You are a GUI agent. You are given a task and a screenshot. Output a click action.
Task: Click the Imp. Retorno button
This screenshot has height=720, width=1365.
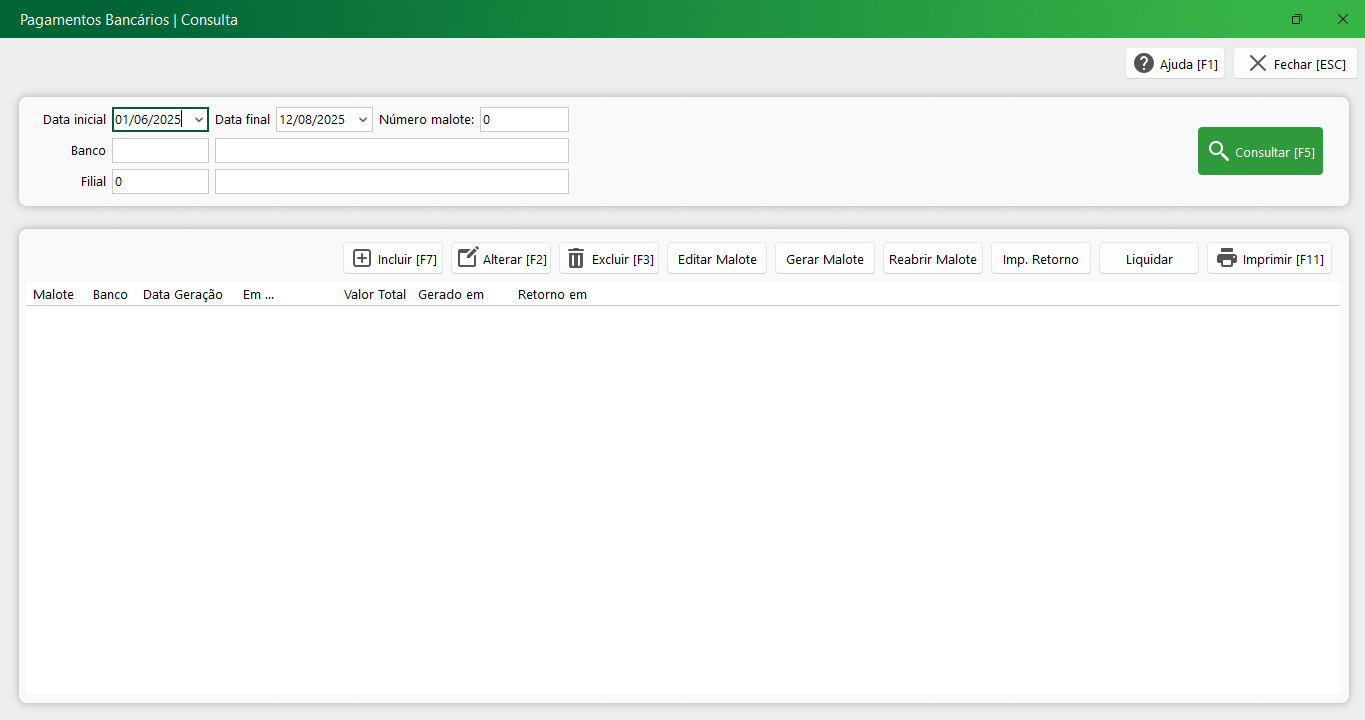[x=1040, y=259]
